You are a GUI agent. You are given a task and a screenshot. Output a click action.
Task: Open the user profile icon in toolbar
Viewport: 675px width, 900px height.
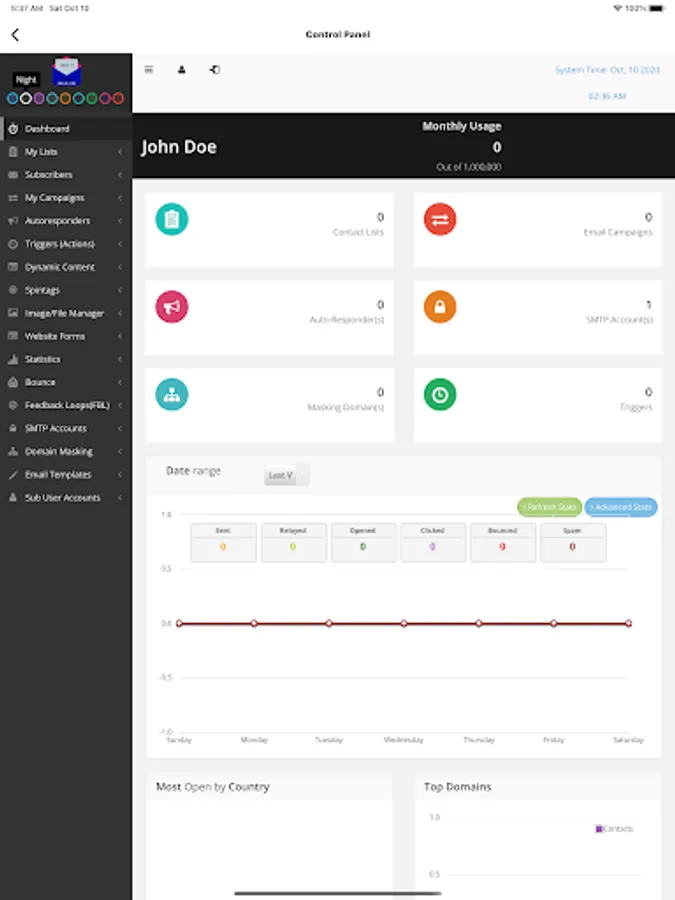pyautogui.click(x=181, y=69)
